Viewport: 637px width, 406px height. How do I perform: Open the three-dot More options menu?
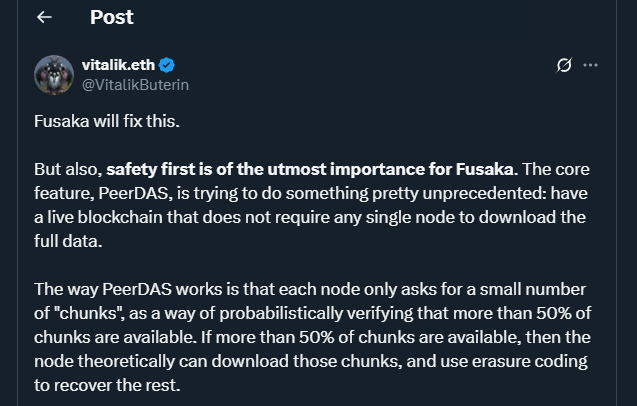(x=590, y=66)
